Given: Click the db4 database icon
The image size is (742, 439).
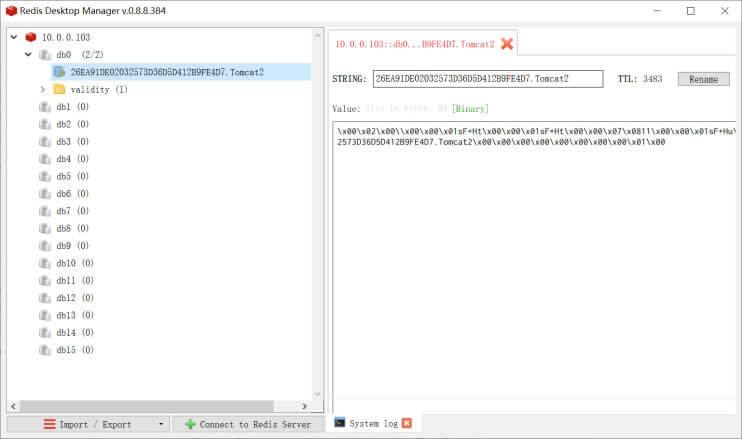Looking at the screenshot, I should coord(45,159).
